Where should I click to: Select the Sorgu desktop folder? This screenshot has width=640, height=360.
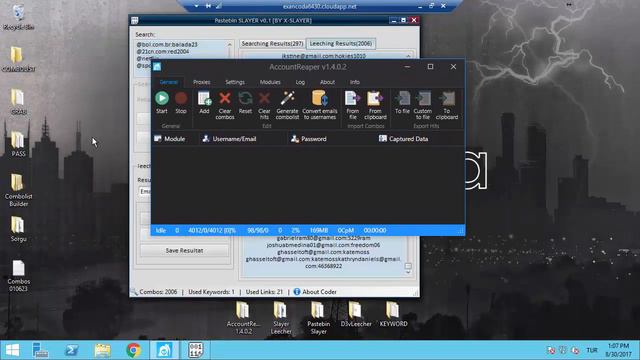tap(18, 229)
